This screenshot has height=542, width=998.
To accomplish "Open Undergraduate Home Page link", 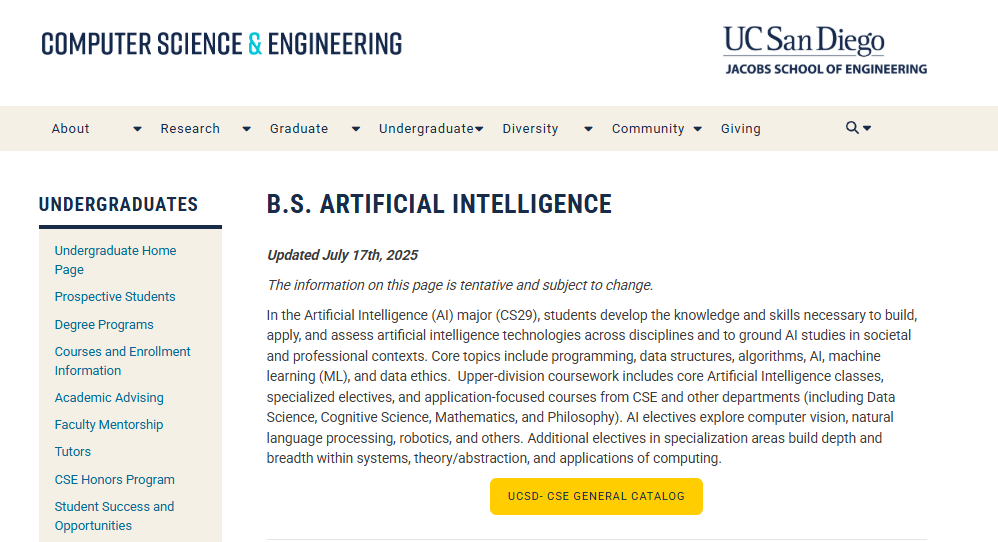I will coord(115,260).
